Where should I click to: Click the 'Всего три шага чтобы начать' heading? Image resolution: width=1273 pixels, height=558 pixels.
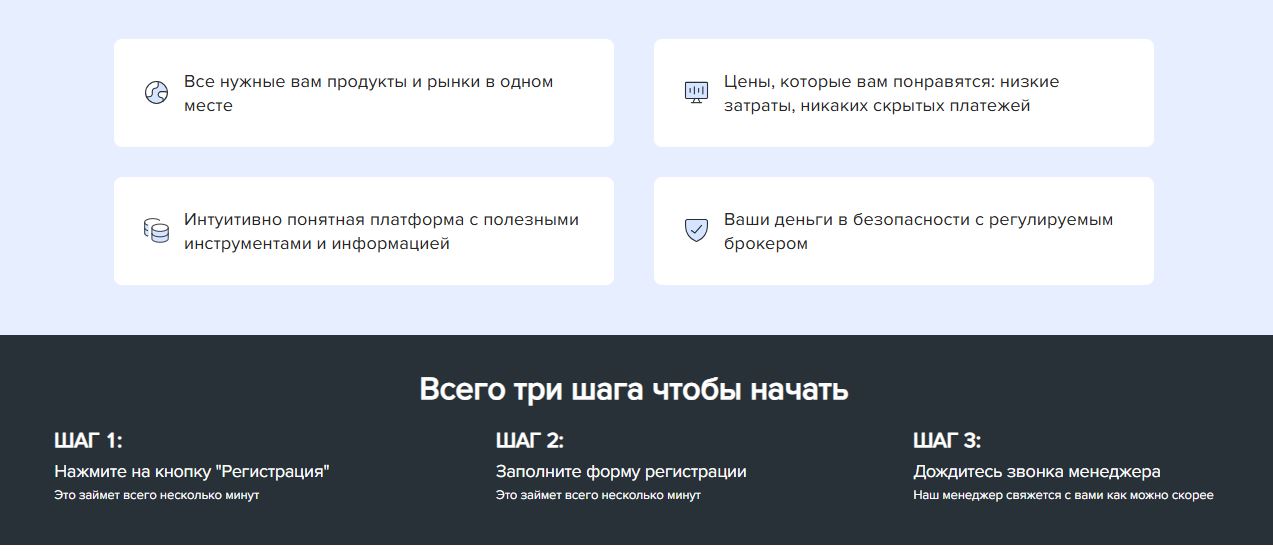point(634,389)
